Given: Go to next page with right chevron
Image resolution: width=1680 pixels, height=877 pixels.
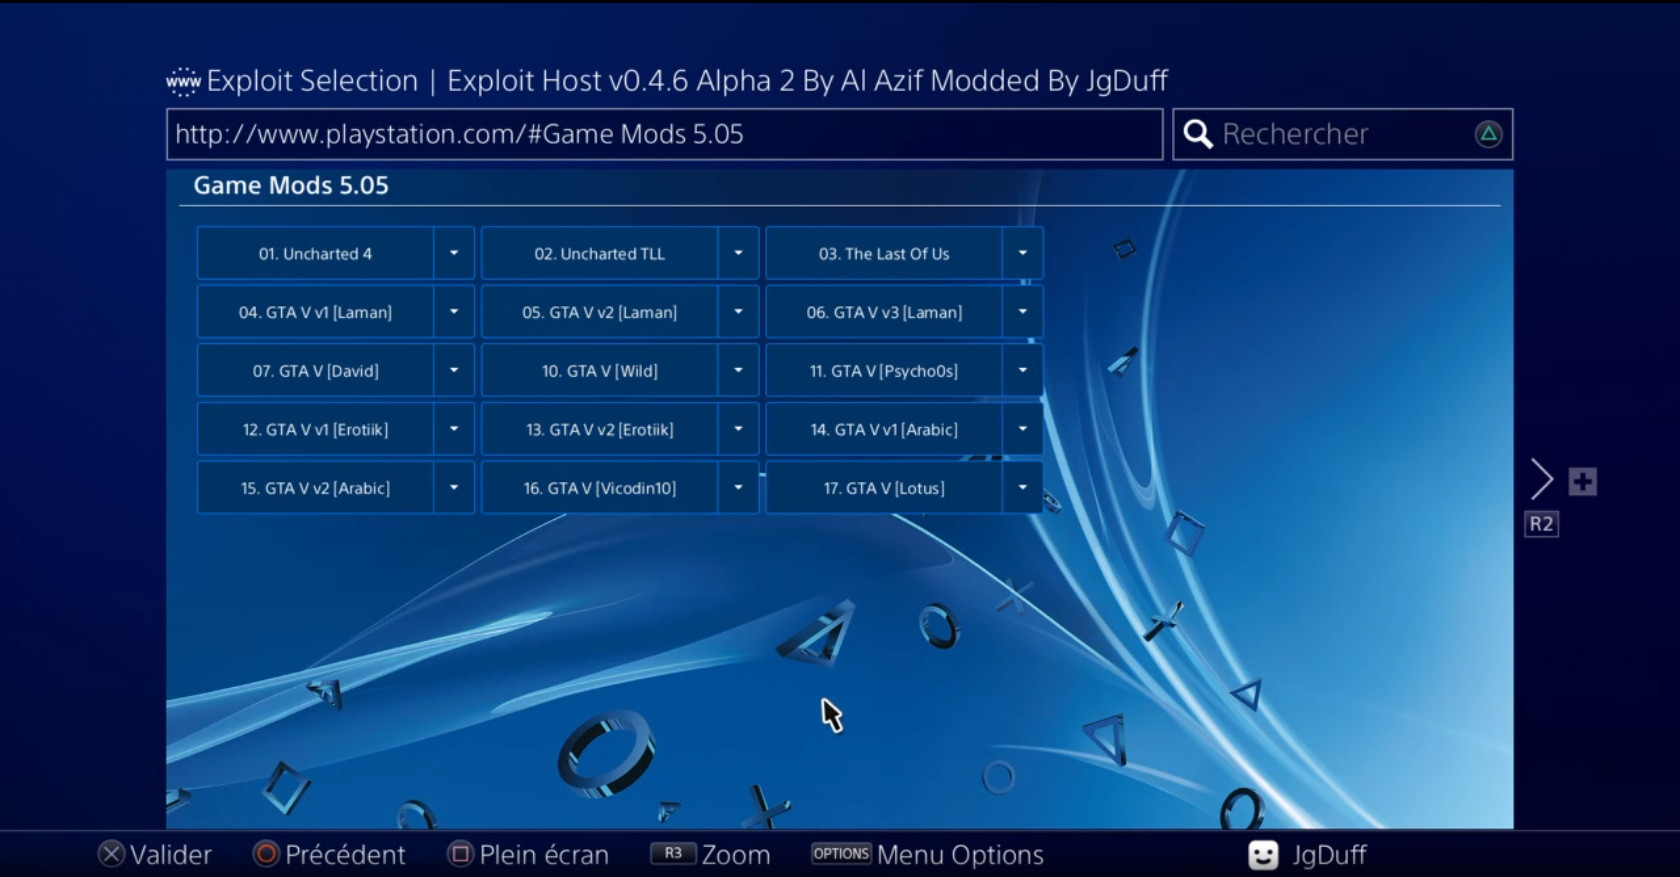Looking at the screenshot, I should (x=1541, y=480).
